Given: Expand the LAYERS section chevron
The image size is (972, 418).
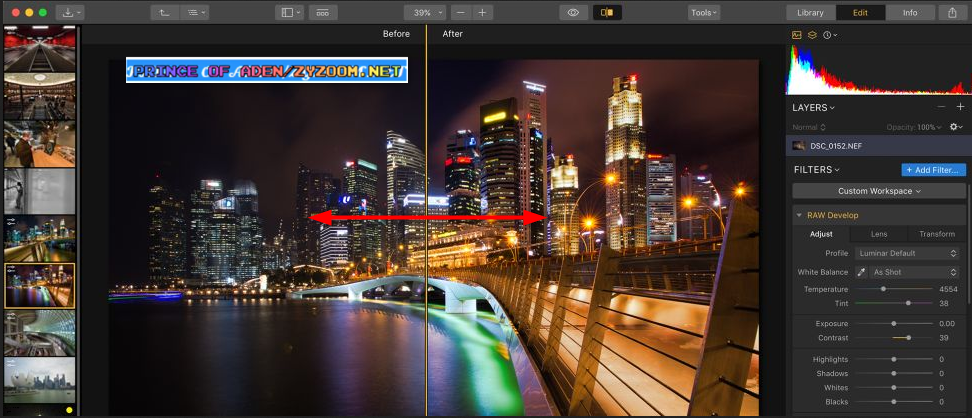Looking at the screenshot, I should click(x=833, y=108).
